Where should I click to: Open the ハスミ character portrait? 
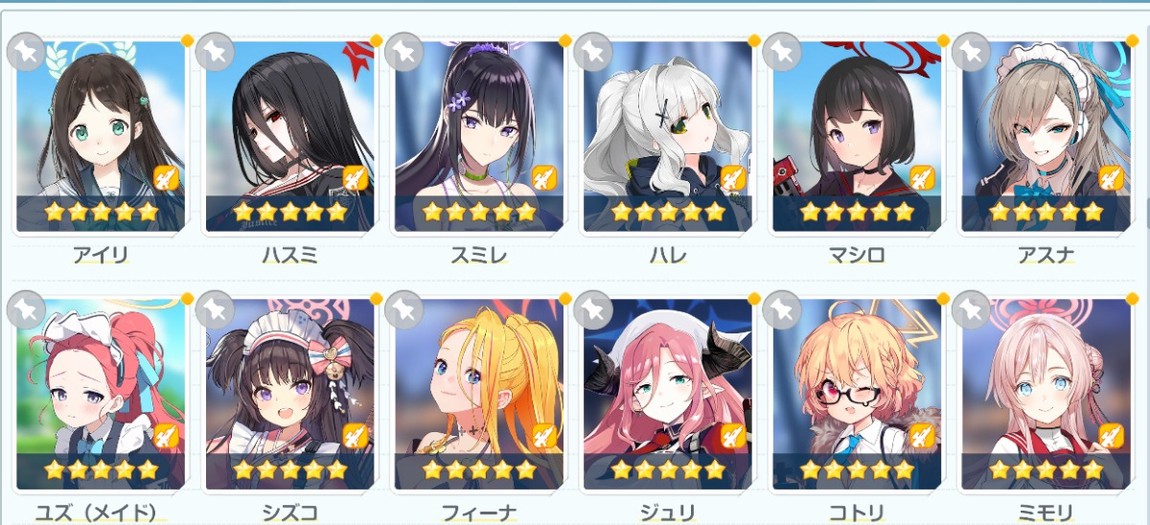pyautogui.click(x=290, y=136)
